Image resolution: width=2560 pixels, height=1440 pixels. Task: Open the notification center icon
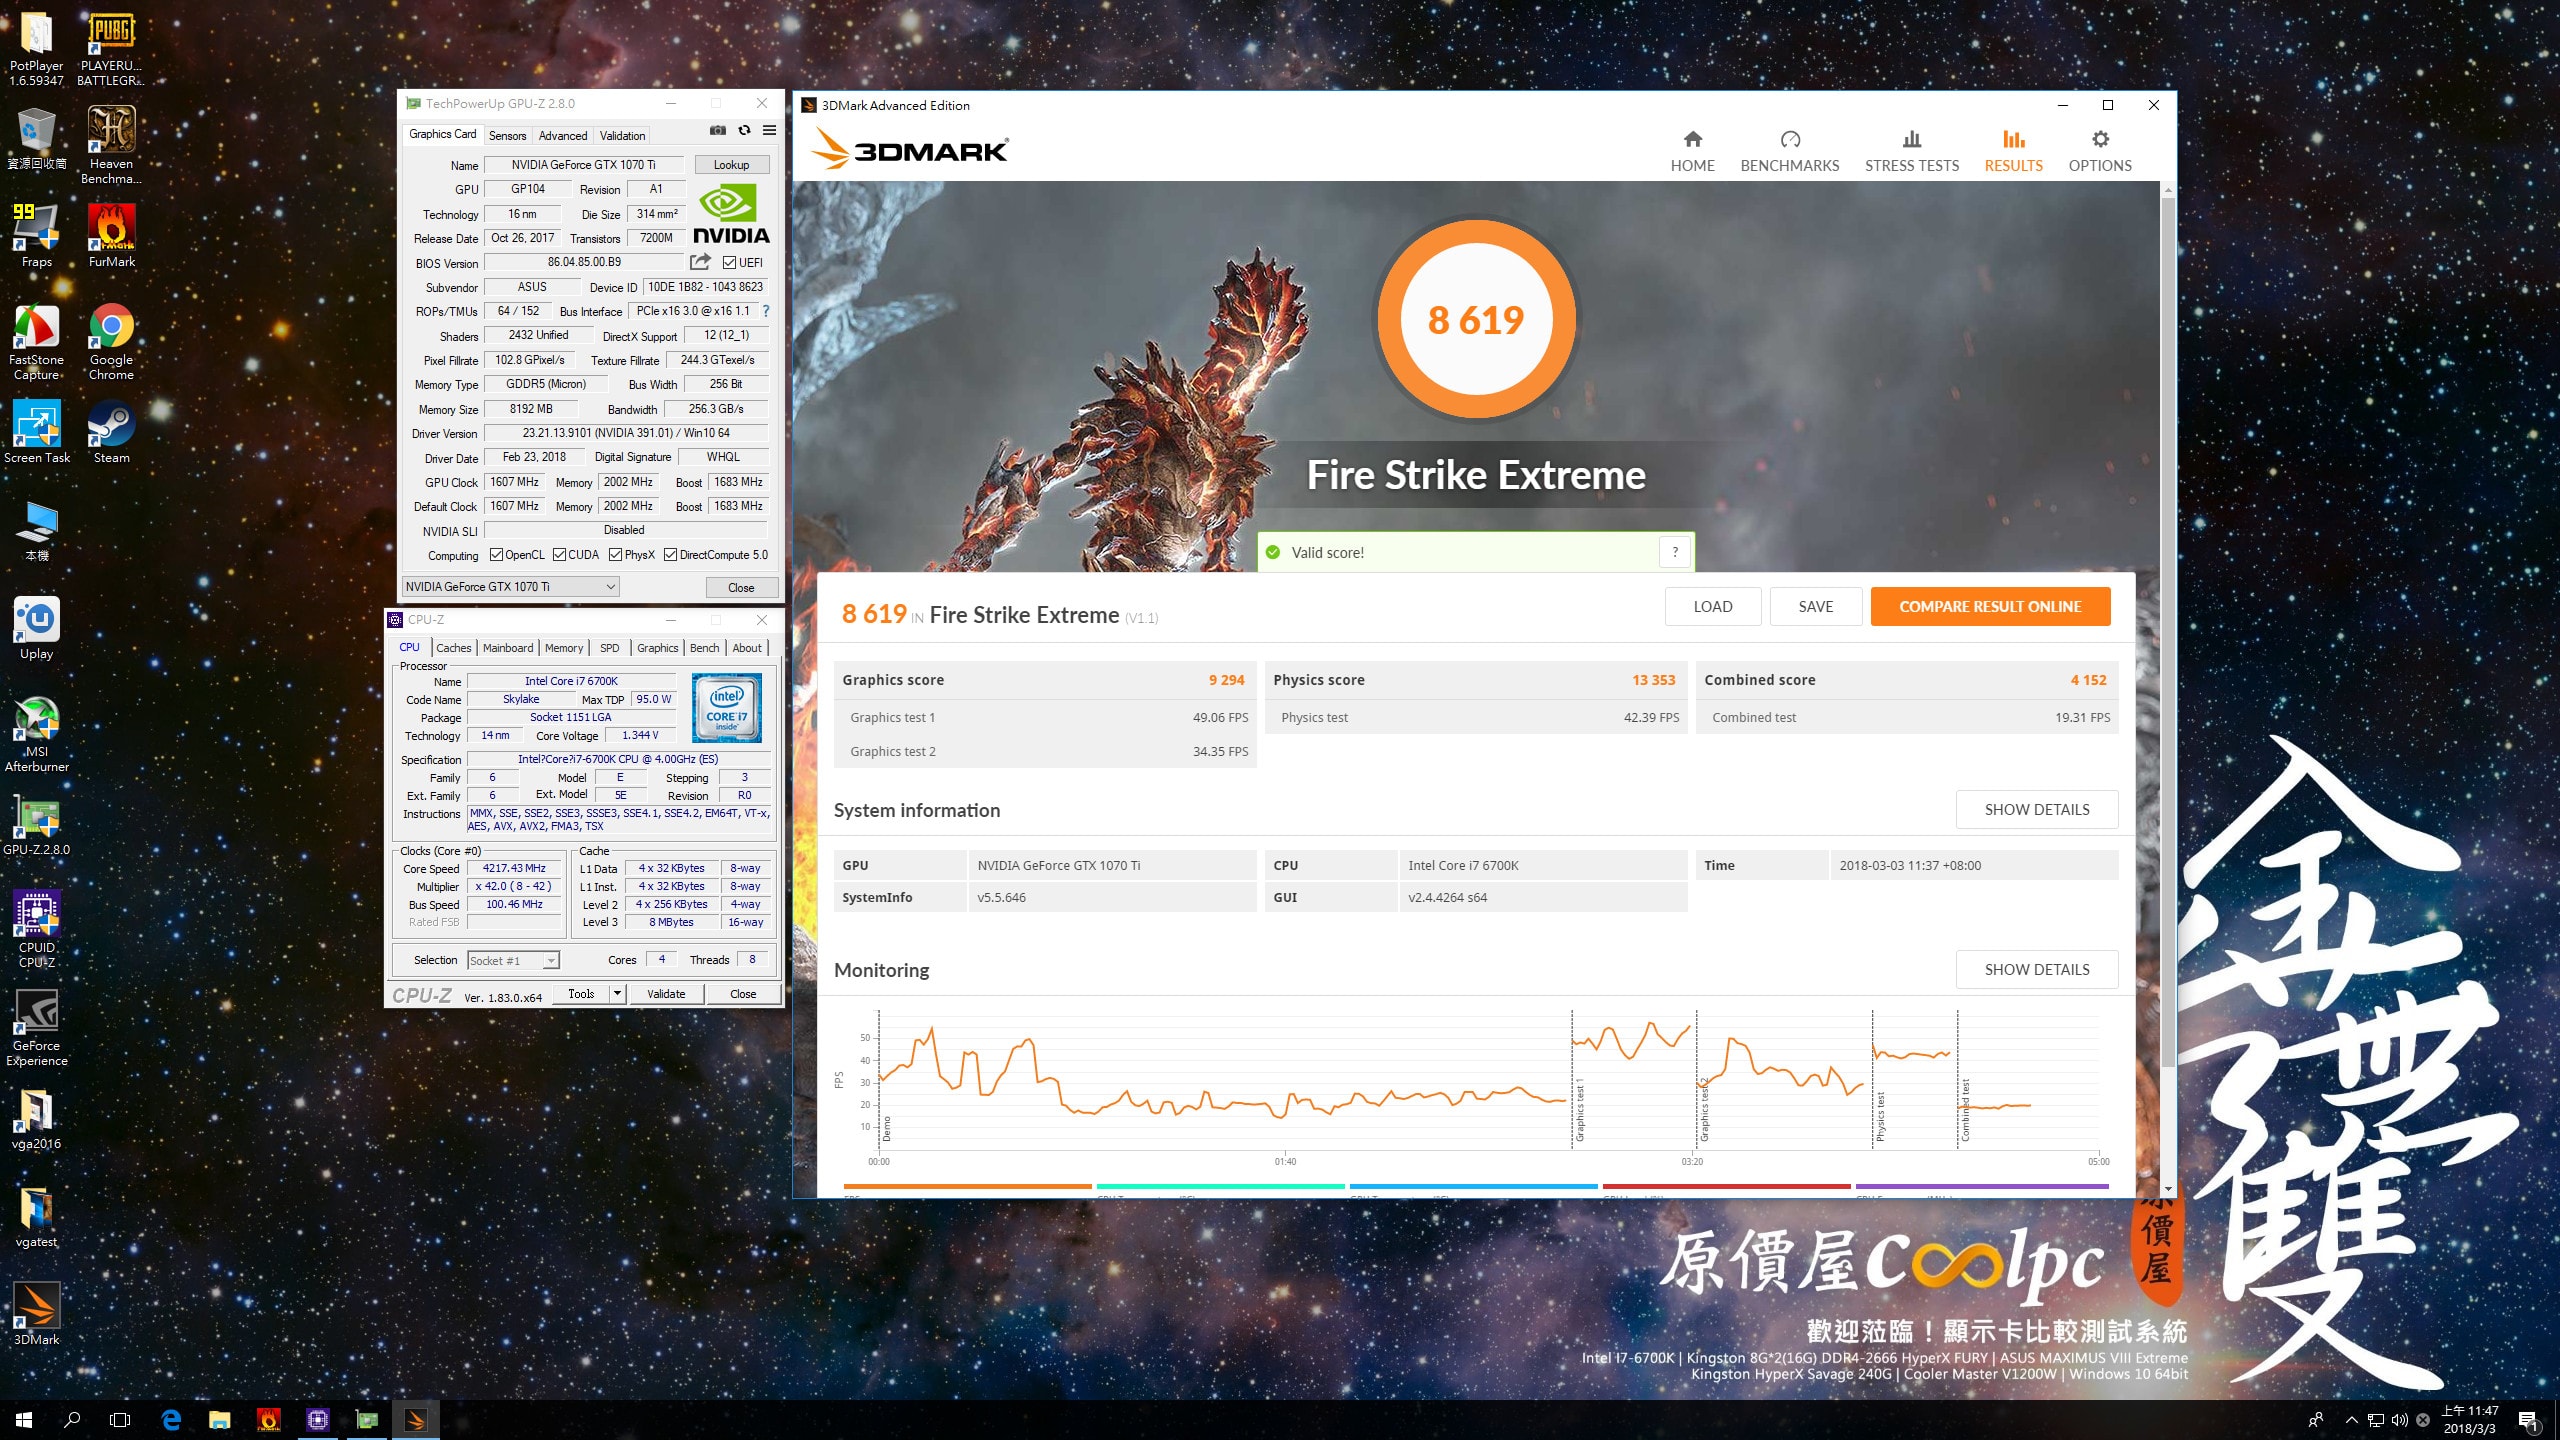point(2528,1420)
